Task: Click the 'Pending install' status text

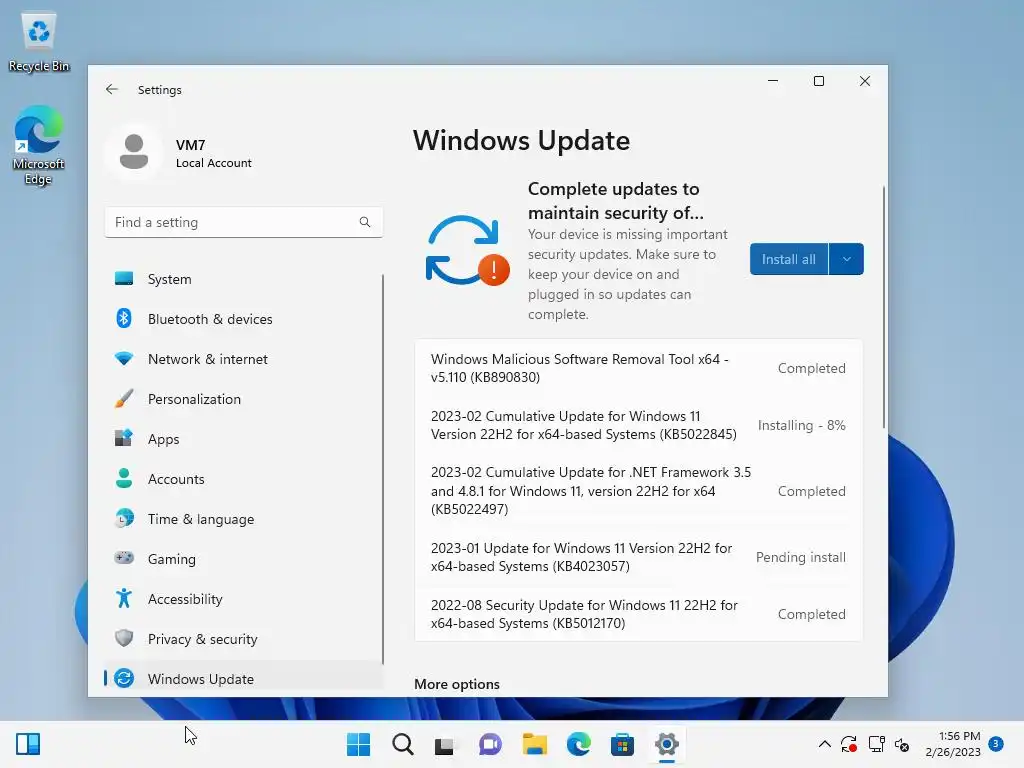Action: pyautogui.click(x=801, y=557)
